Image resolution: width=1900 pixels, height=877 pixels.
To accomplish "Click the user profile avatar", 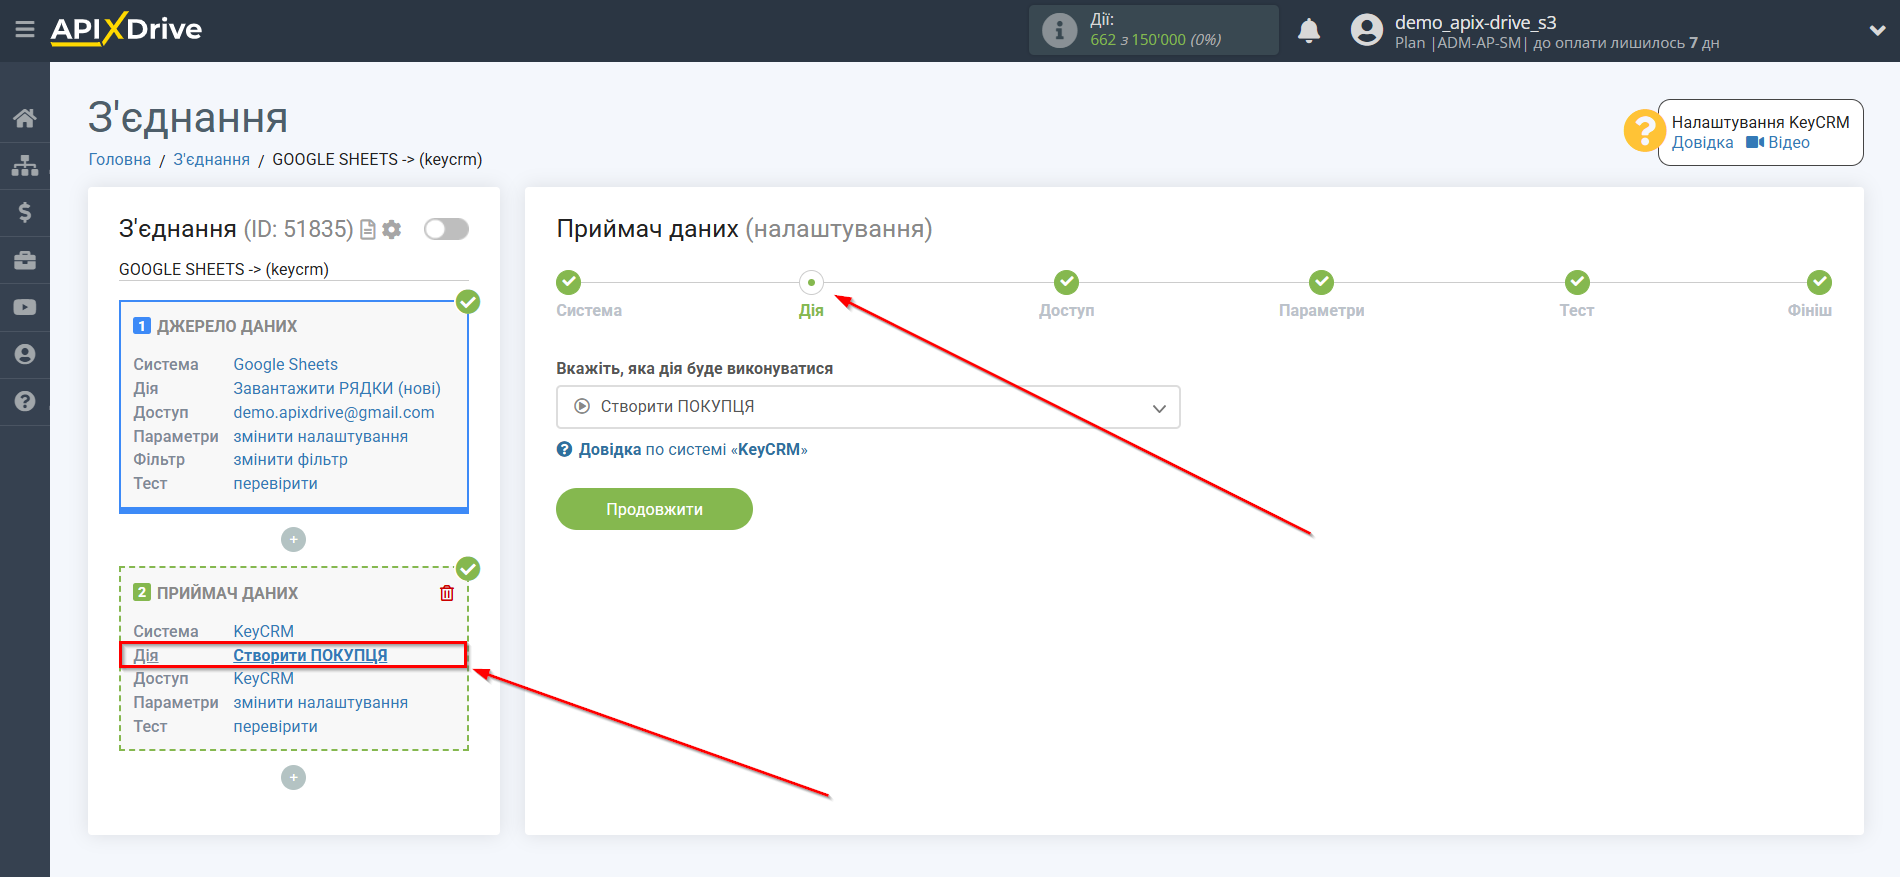I will [x=1366, y=30].
